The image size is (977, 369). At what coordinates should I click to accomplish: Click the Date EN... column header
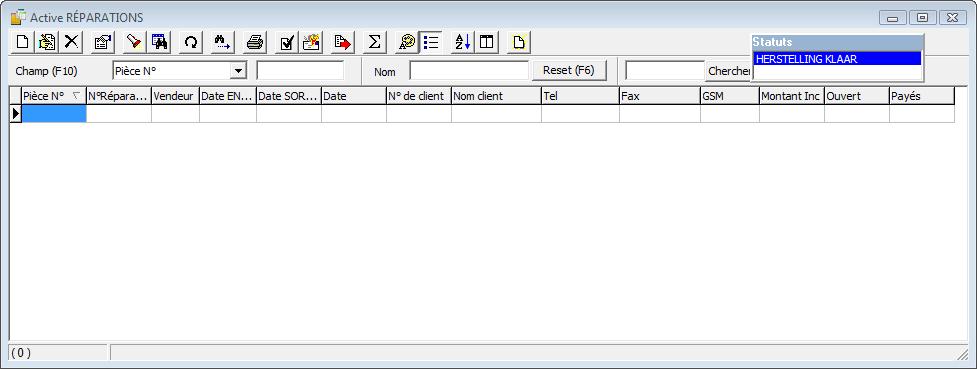pyautogui.click(x=227, y=96)
